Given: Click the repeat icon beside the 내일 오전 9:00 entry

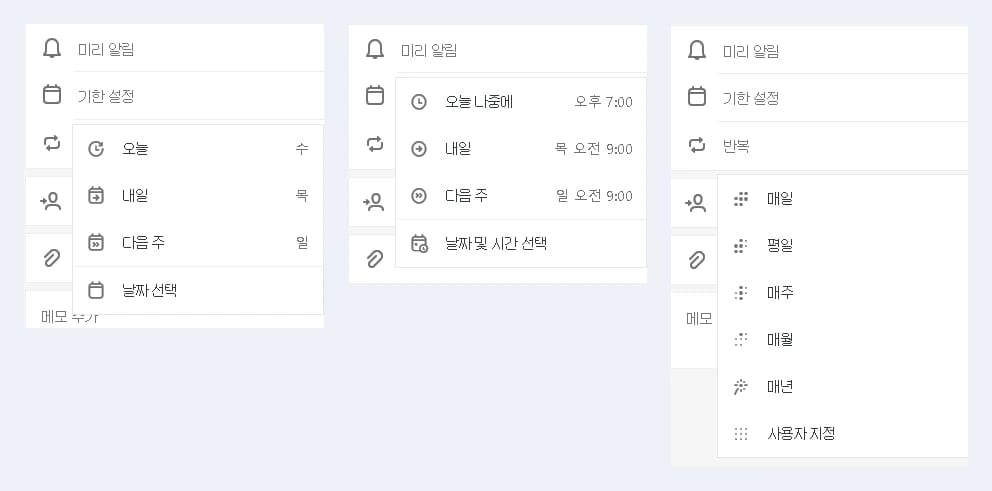Looking at the screenshot, I should [x=375, y=144].
